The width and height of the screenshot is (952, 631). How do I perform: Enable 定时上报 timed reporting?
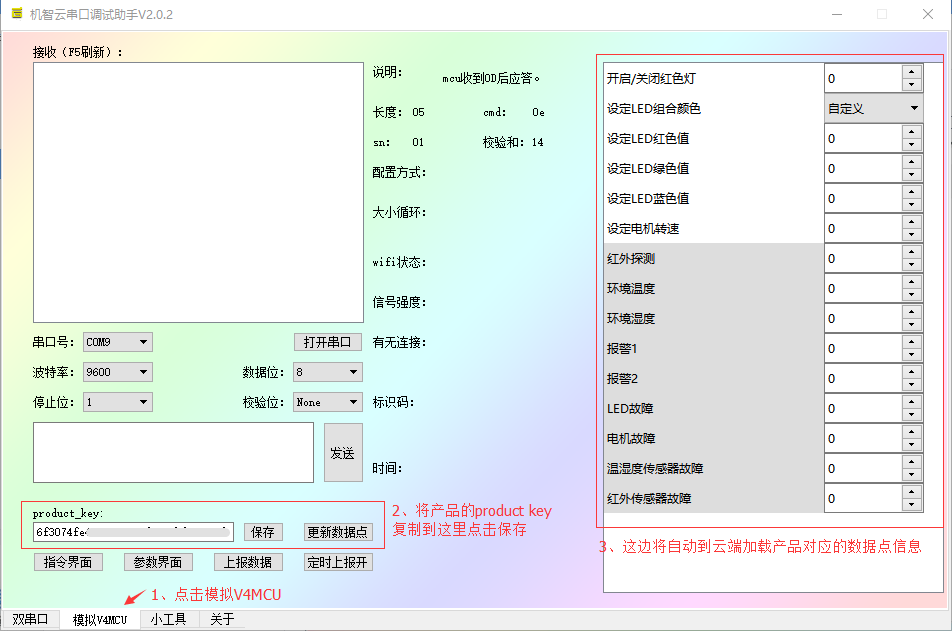(340, 561)
